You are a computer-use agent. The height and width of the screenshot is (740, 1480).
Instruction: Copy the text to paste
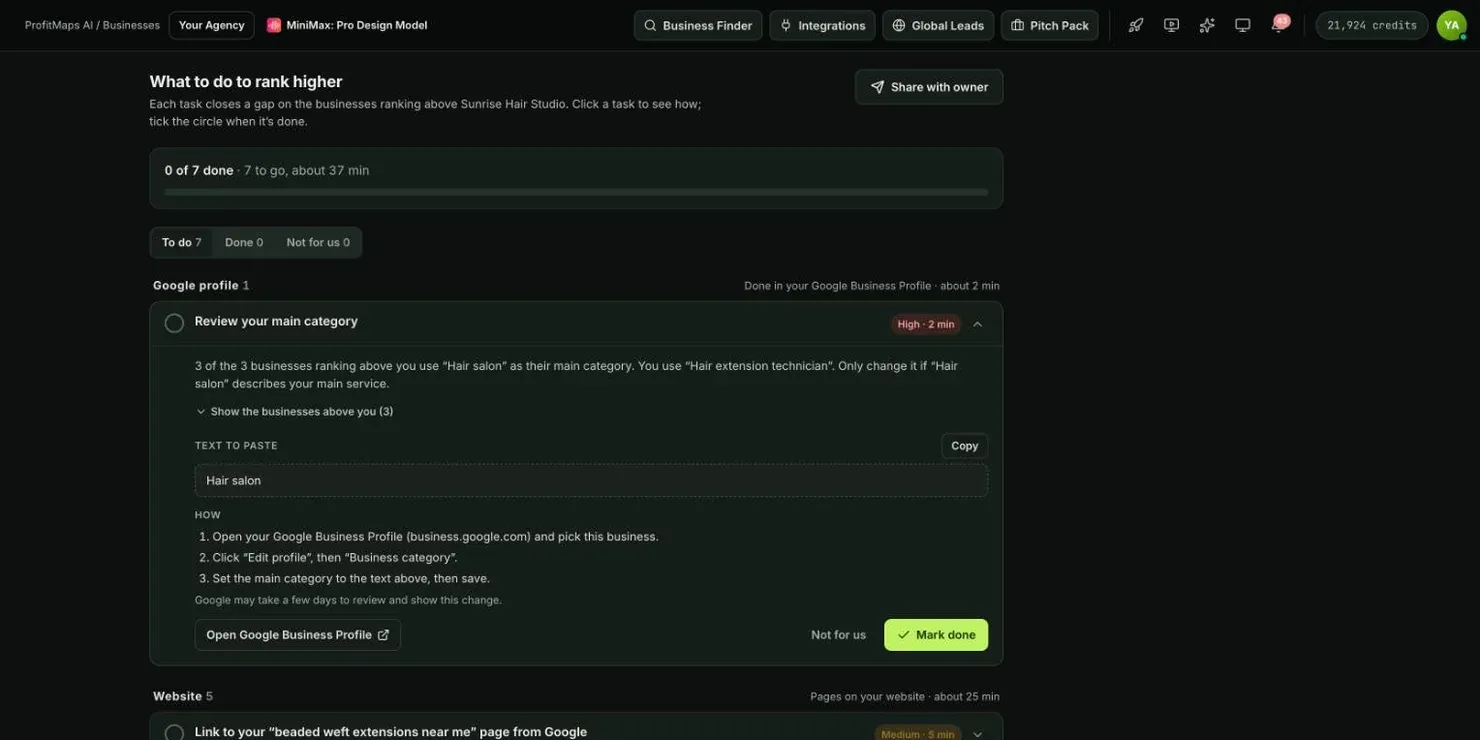click(964, 446)
